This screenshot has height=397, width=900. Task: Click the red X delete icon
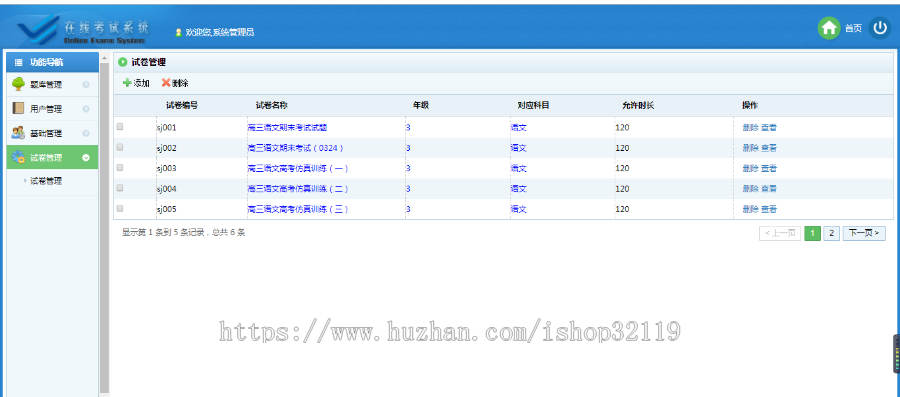(166, 83)
